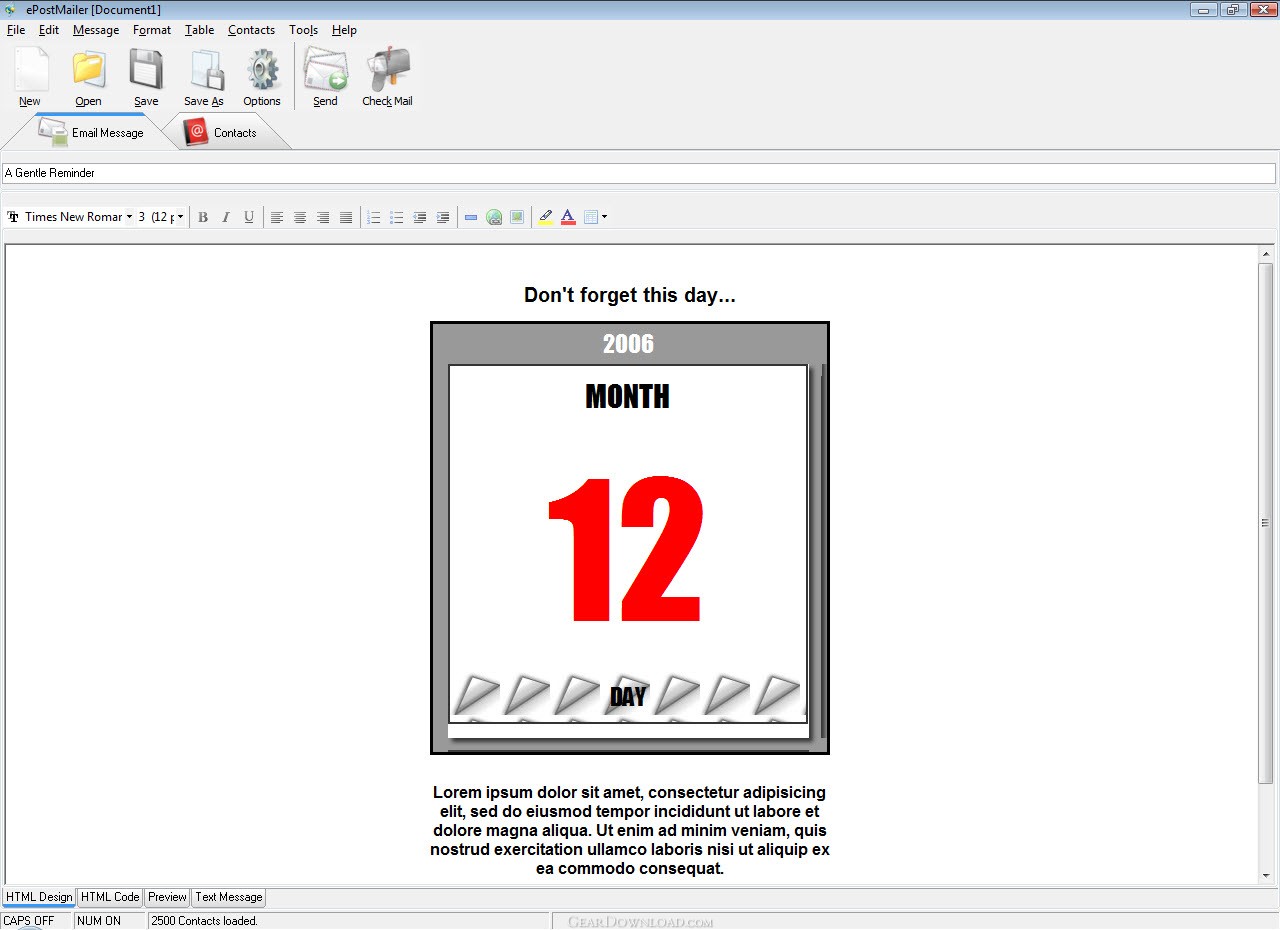Create a numbered list

point(374,217)
